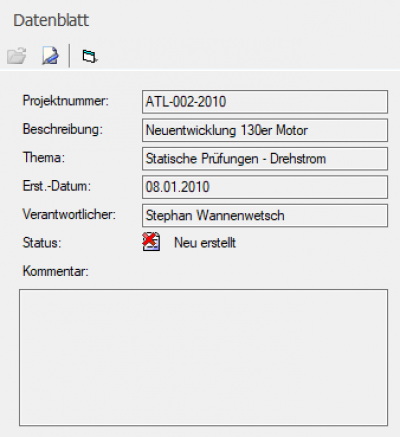The height and width of the screenshot is (437, 400).
Task: Click the Thema label
Action: (44, 158)
